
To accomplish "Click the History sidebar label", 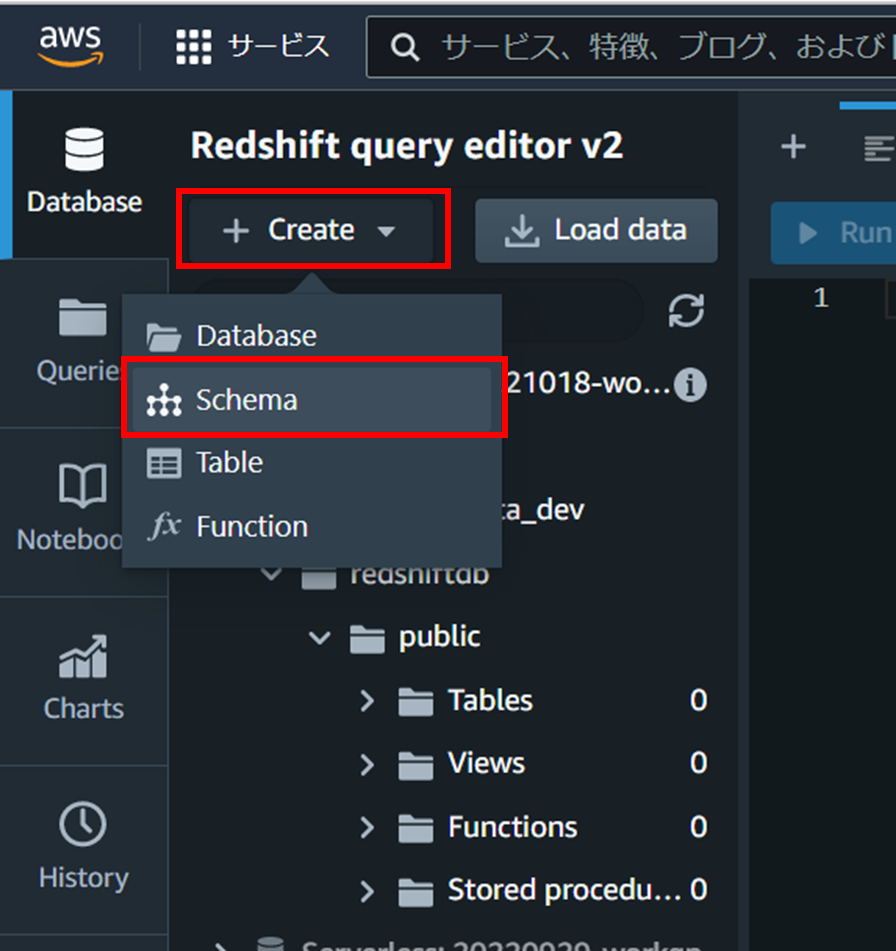I will click(84, 878).
